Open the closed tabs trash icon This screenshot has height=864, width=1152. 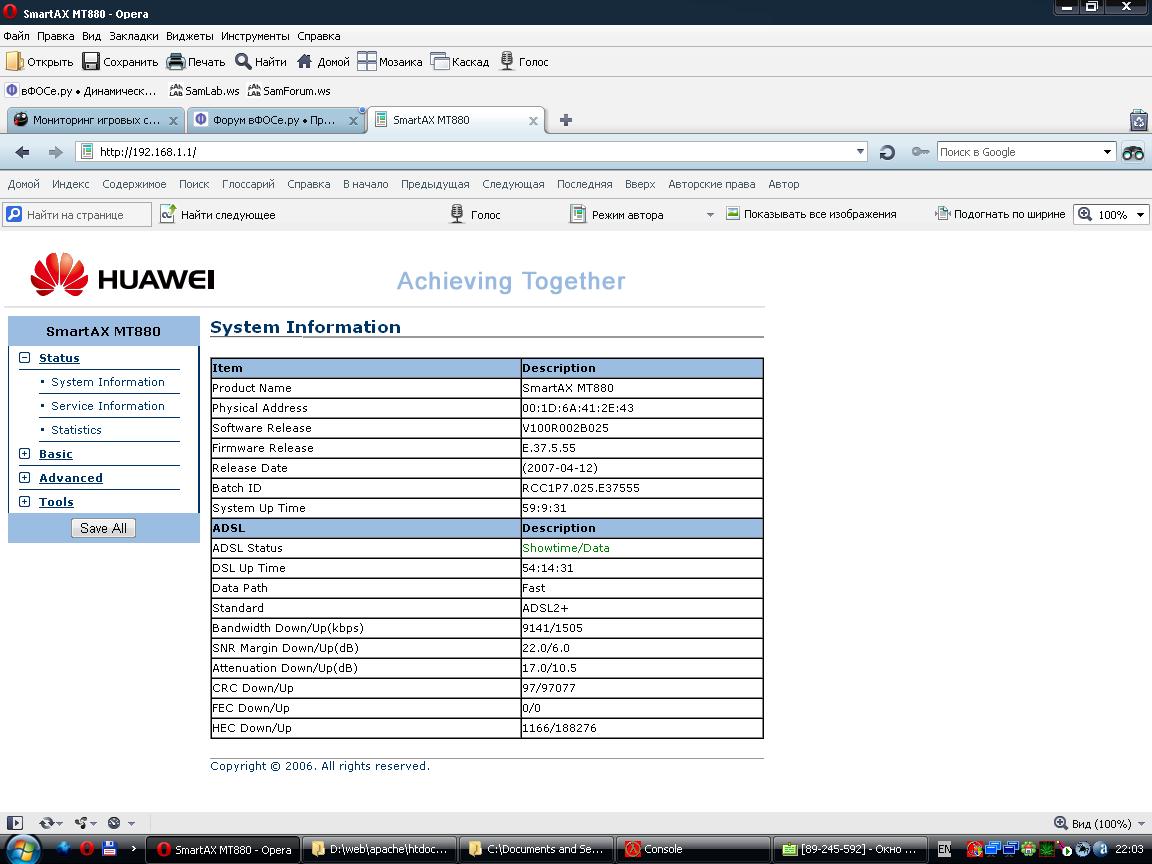(1138, 120)
